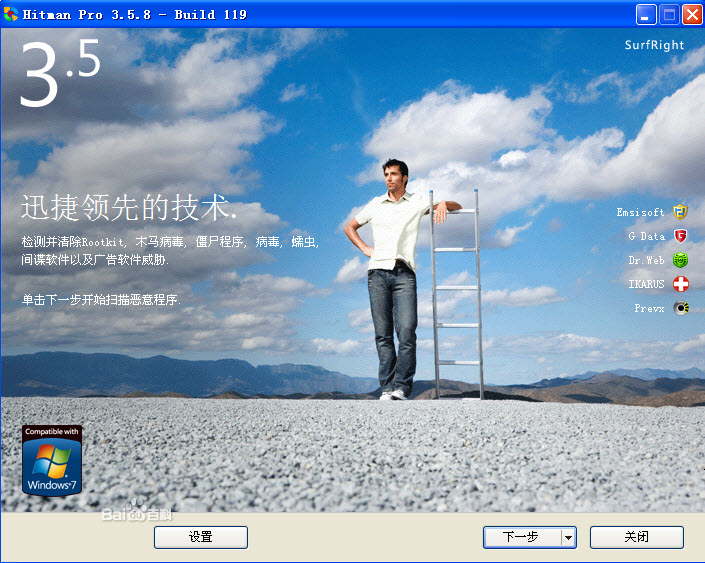Image resolution: width=705 pixels, height=563 pixels.
Task: Minimize the Hitman Pro window
Action: point(646,15)
